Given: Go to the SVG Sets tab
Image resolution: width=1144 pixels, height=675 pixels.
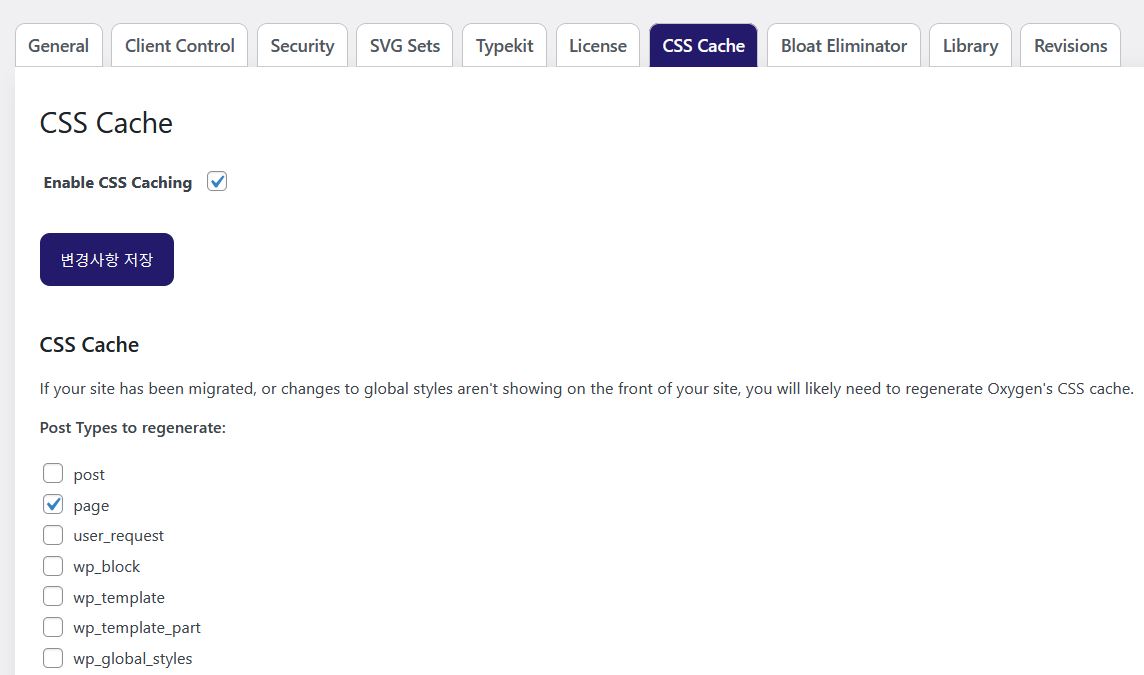Looking at the screenshot, I should 404,46.
